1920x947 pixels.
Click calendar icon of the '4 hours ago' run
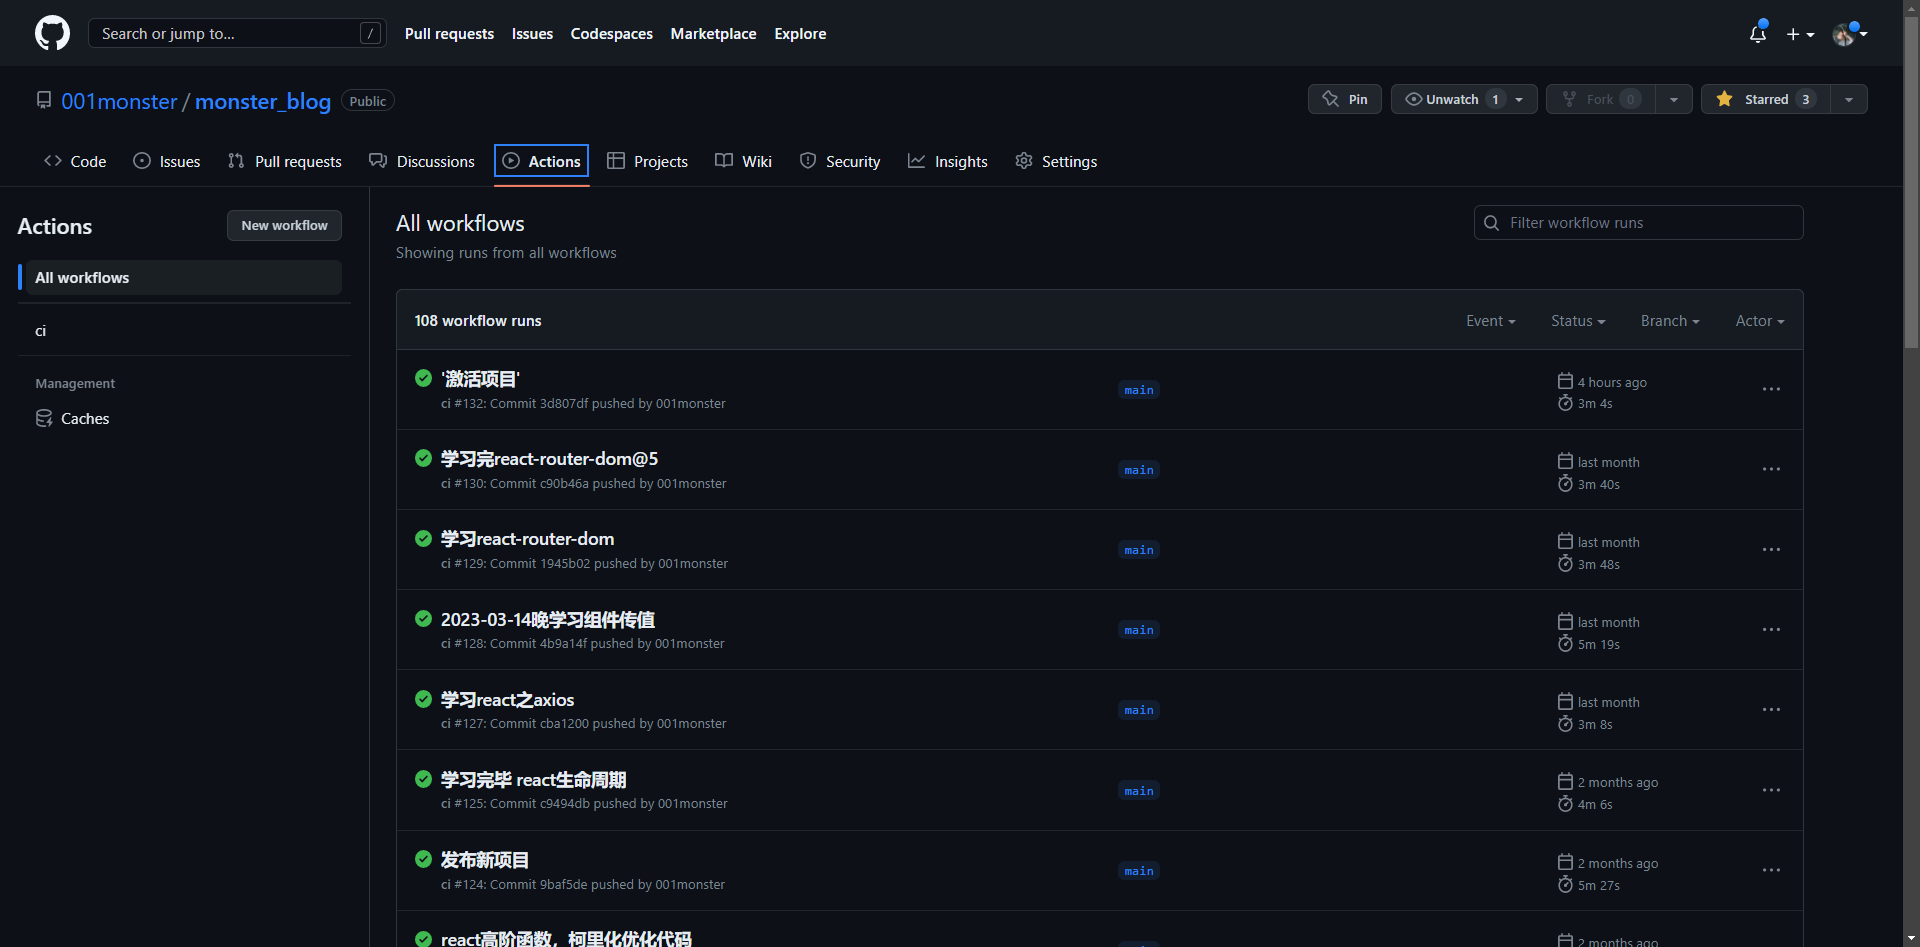1565,381
